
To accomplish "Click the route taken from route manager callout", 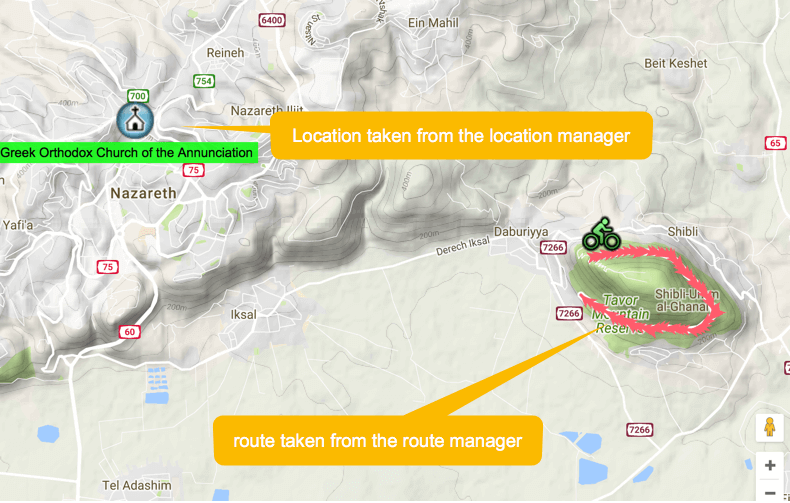I will coord(378,440).
